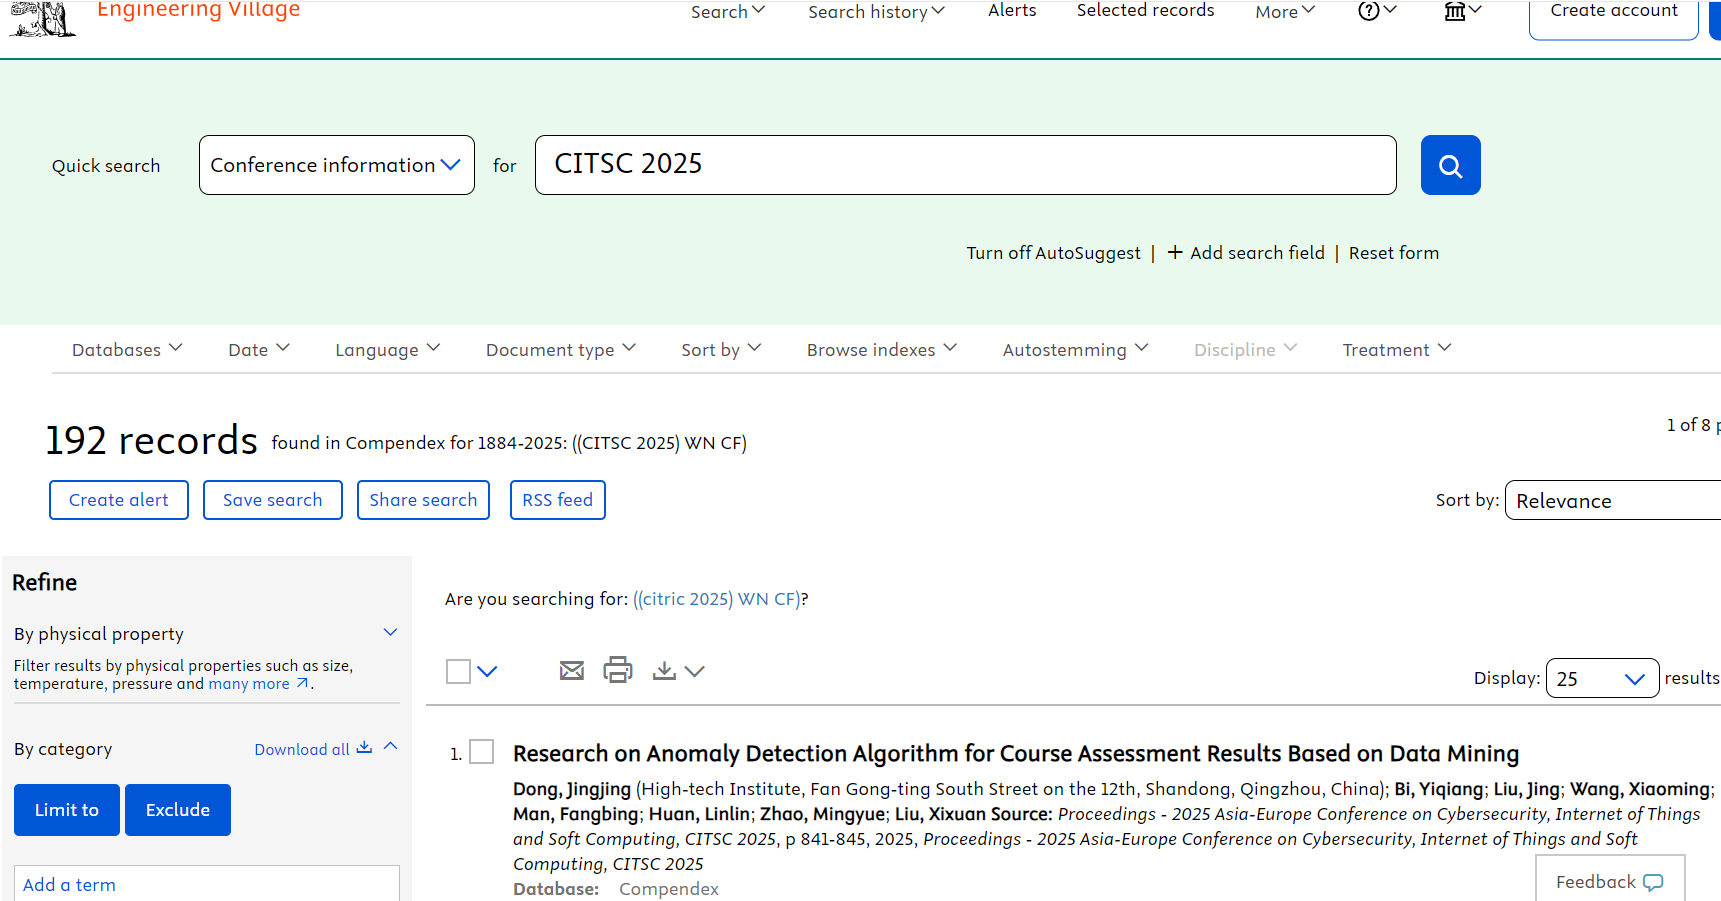Open the More menu in header
The height and width of the screenshot is (901, 1721).
tap(1285, 11)
